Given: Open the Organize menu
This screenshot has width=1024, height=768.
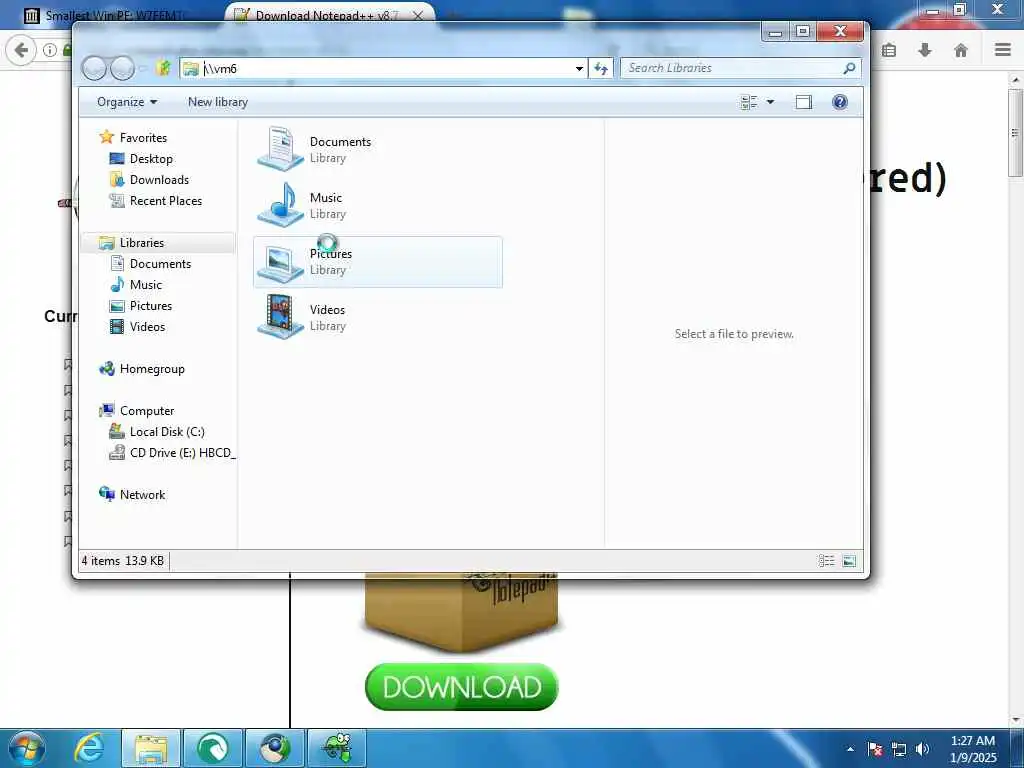Looking at the screenshot, I should tap(127, 102).
